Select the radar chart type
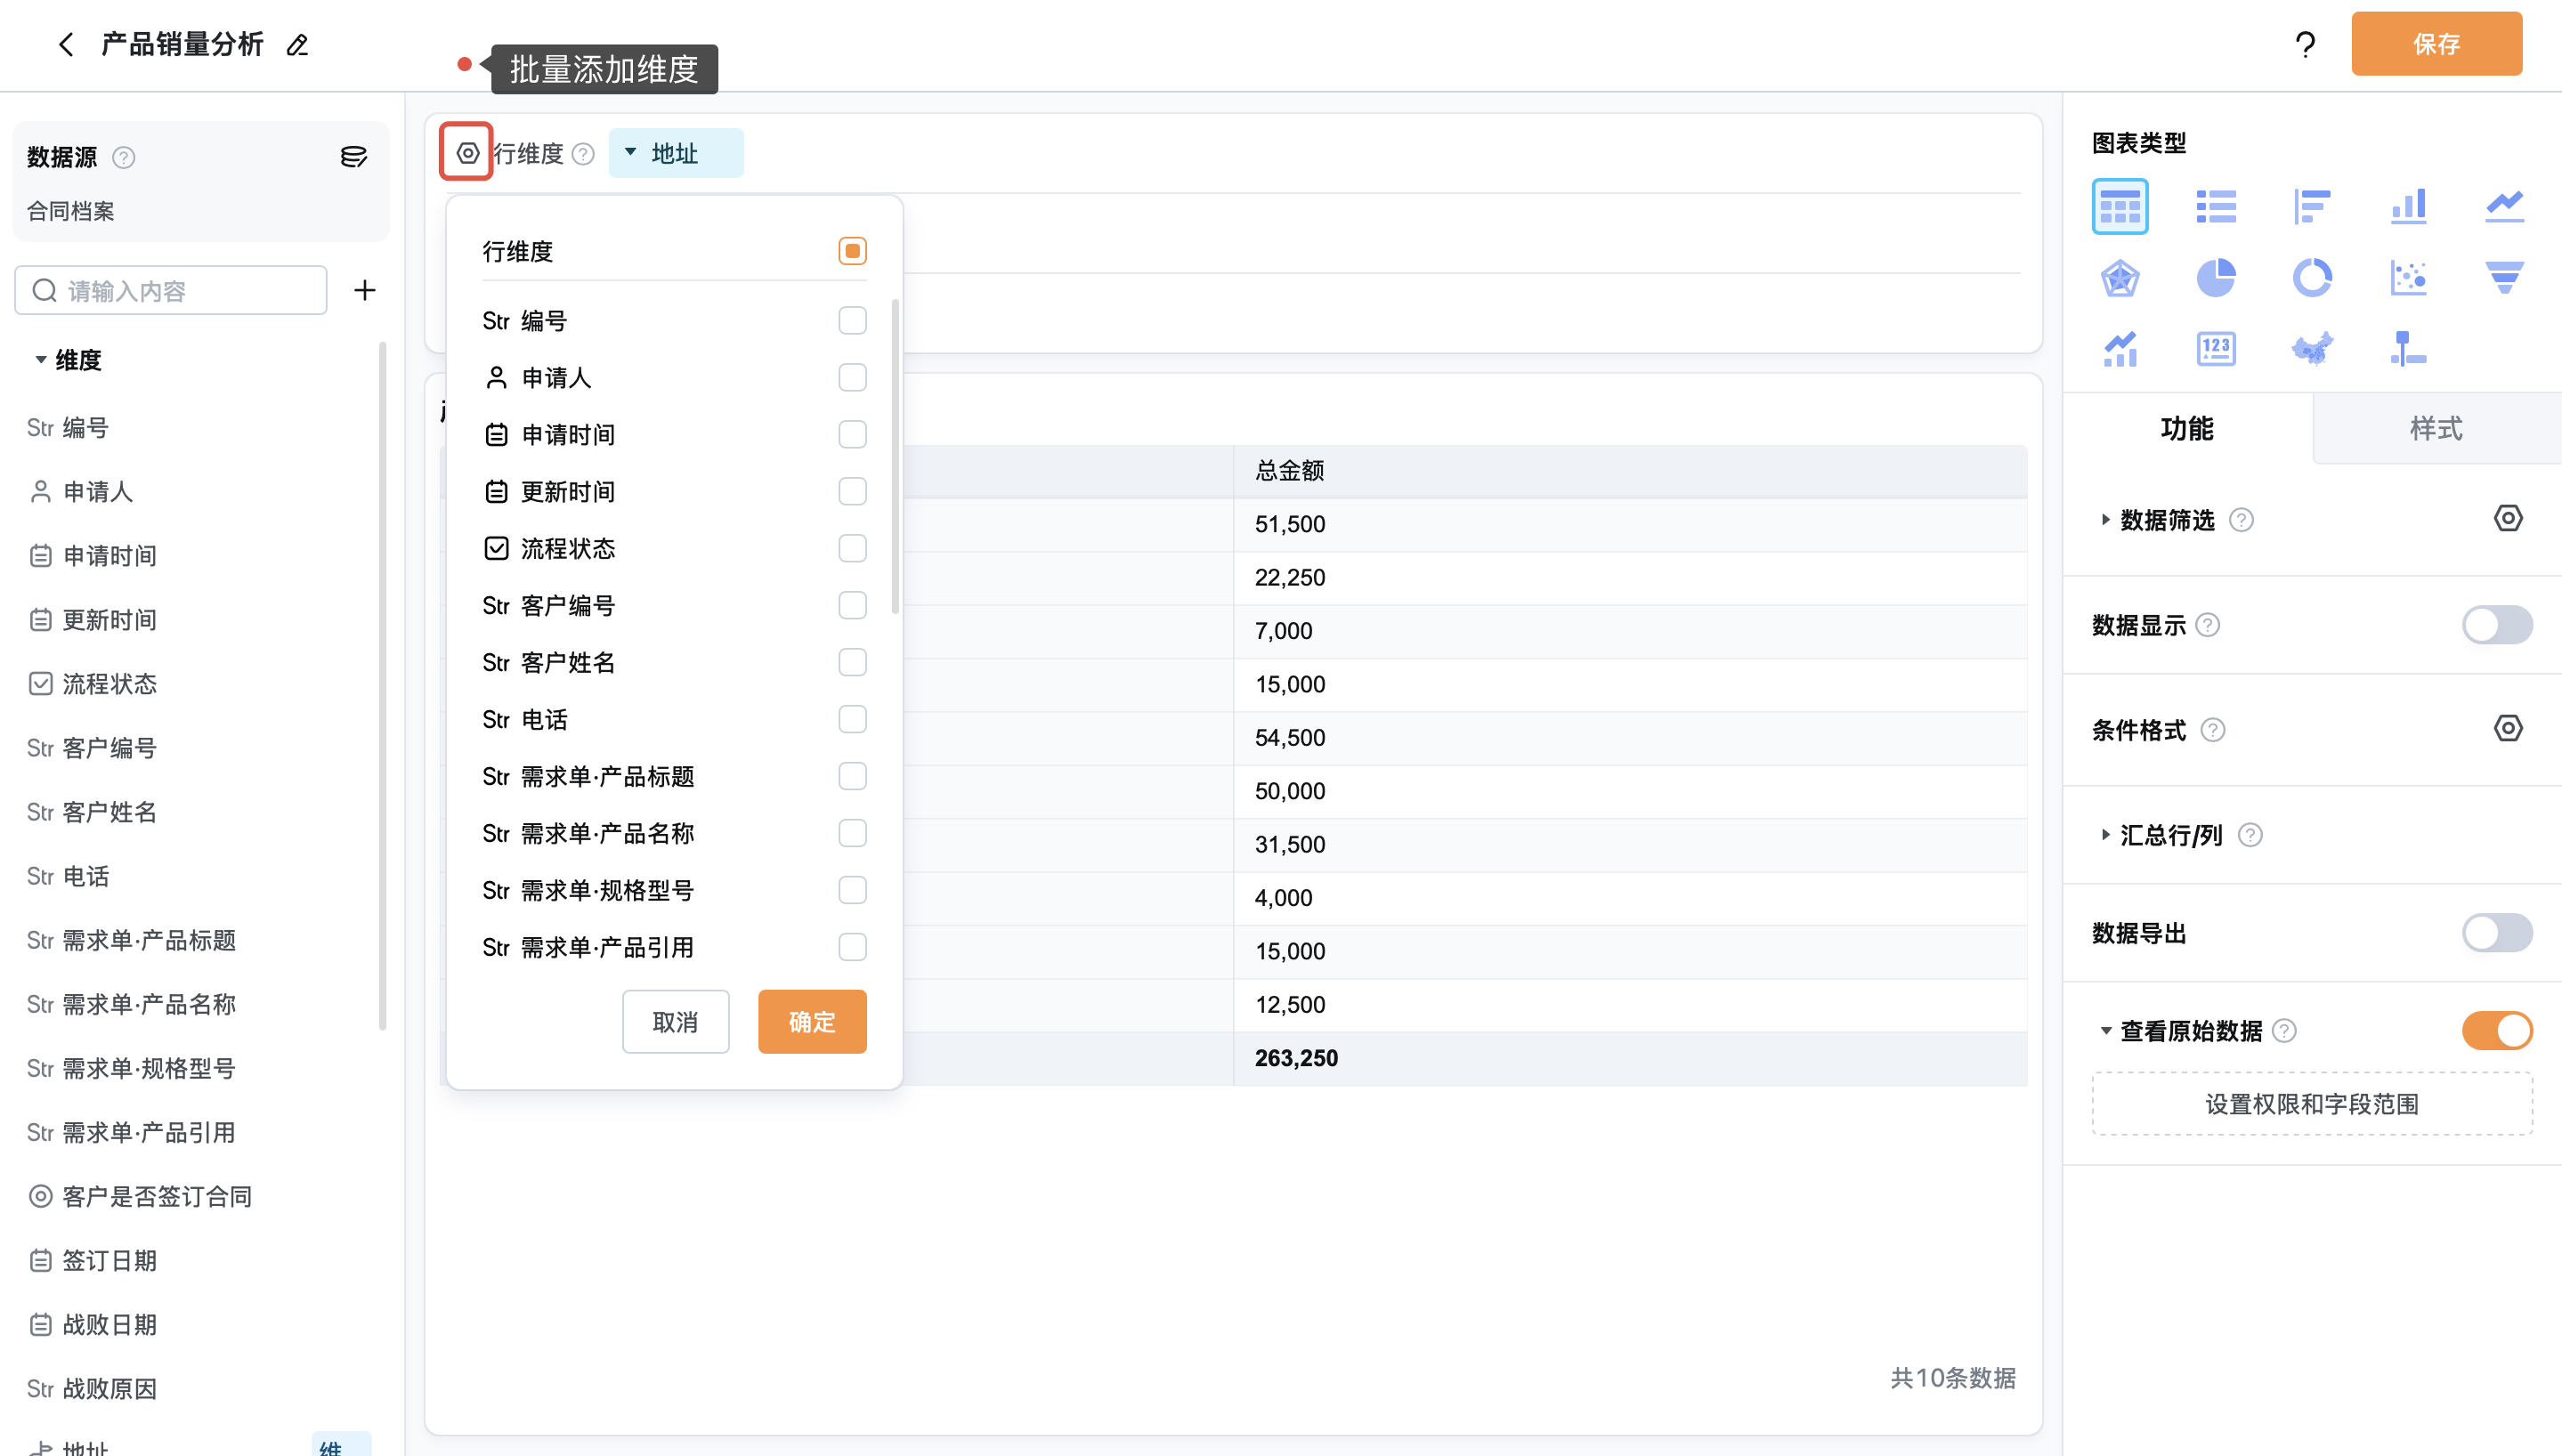This screenshot has width=2562, height=1456. pos(2119,278)
